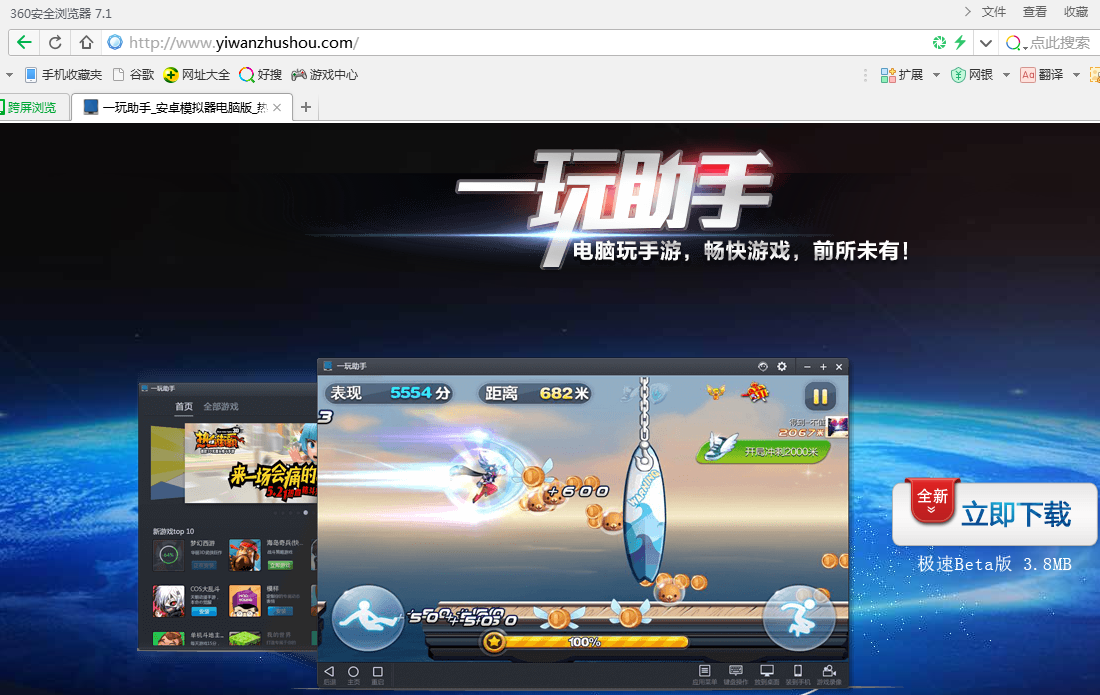
Task: Expand the bookmarks bar arrow at far left
Action: pos(9,74)
